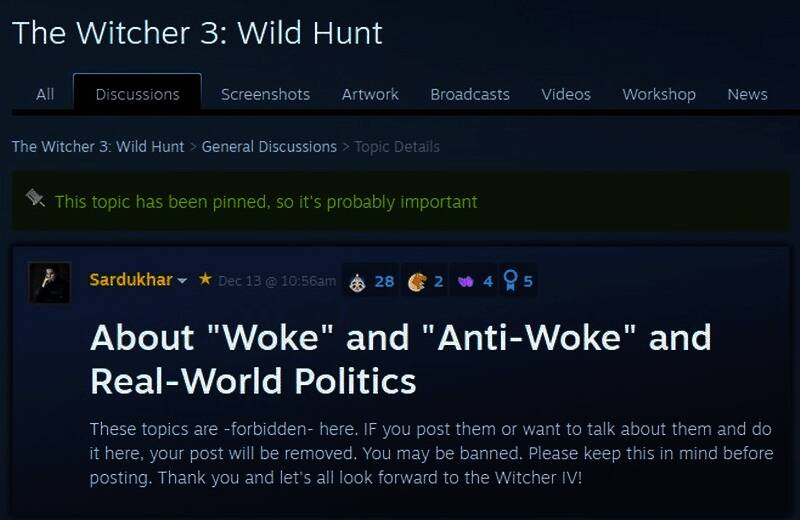Click The Witcher 3: Wild Hunt breadcrumb
Viewport: 800px width, 520px height.
point(98,147)
